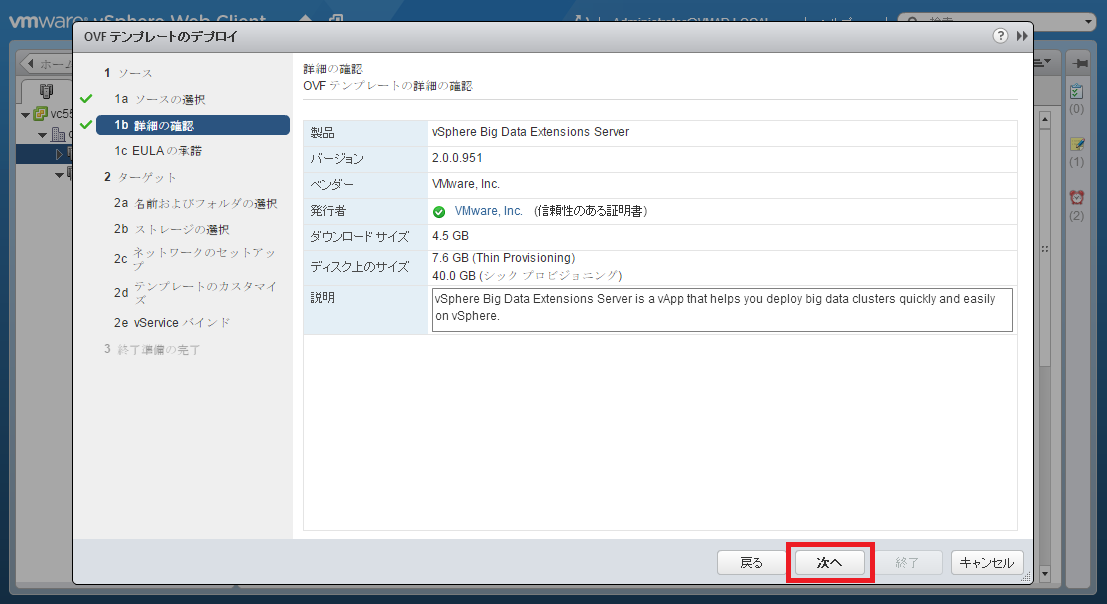
Task: Select step 2c ネットワークのセットアップ
Action: pyautogui.click(x=196, y=259)
